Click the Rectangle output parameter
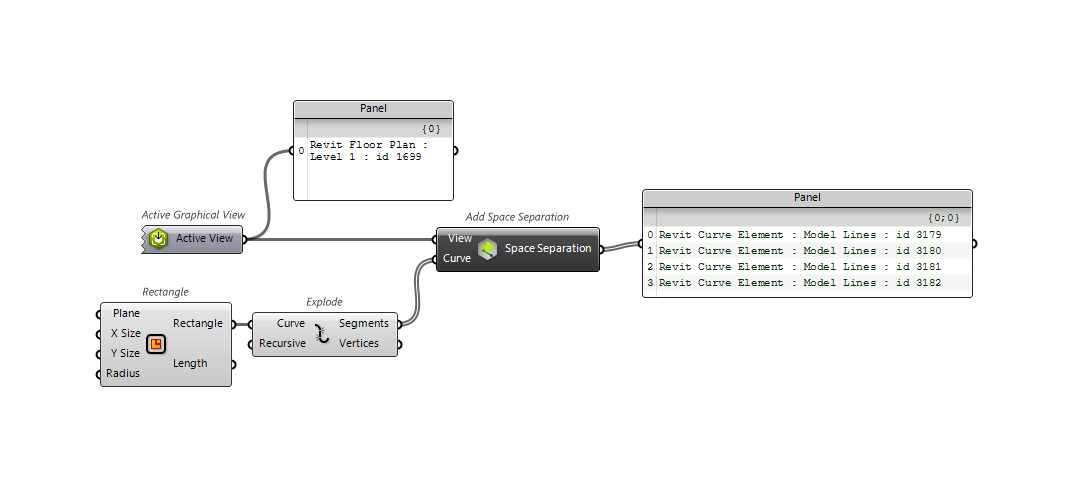Image resolution: width=1072 pixels, height=486 pixels. tap(197, 323)
